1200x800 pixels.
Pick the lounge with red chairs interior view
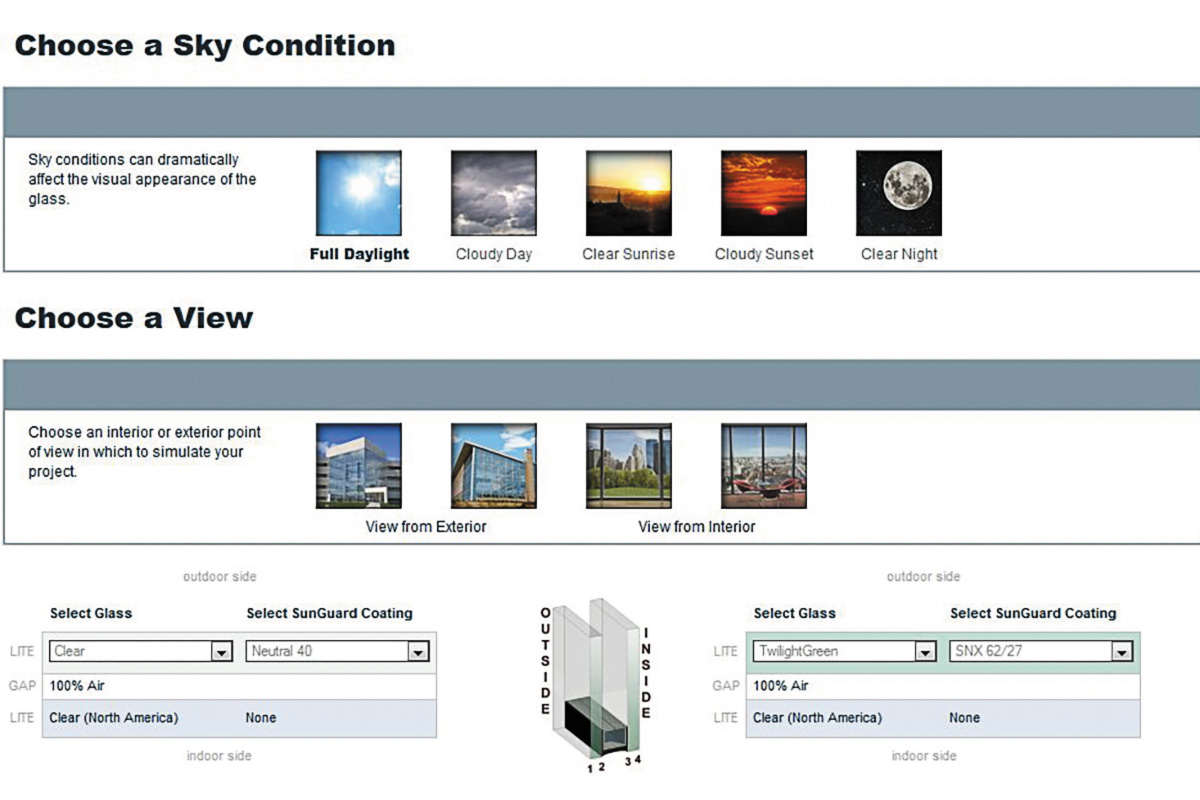[x=764, y=466]
